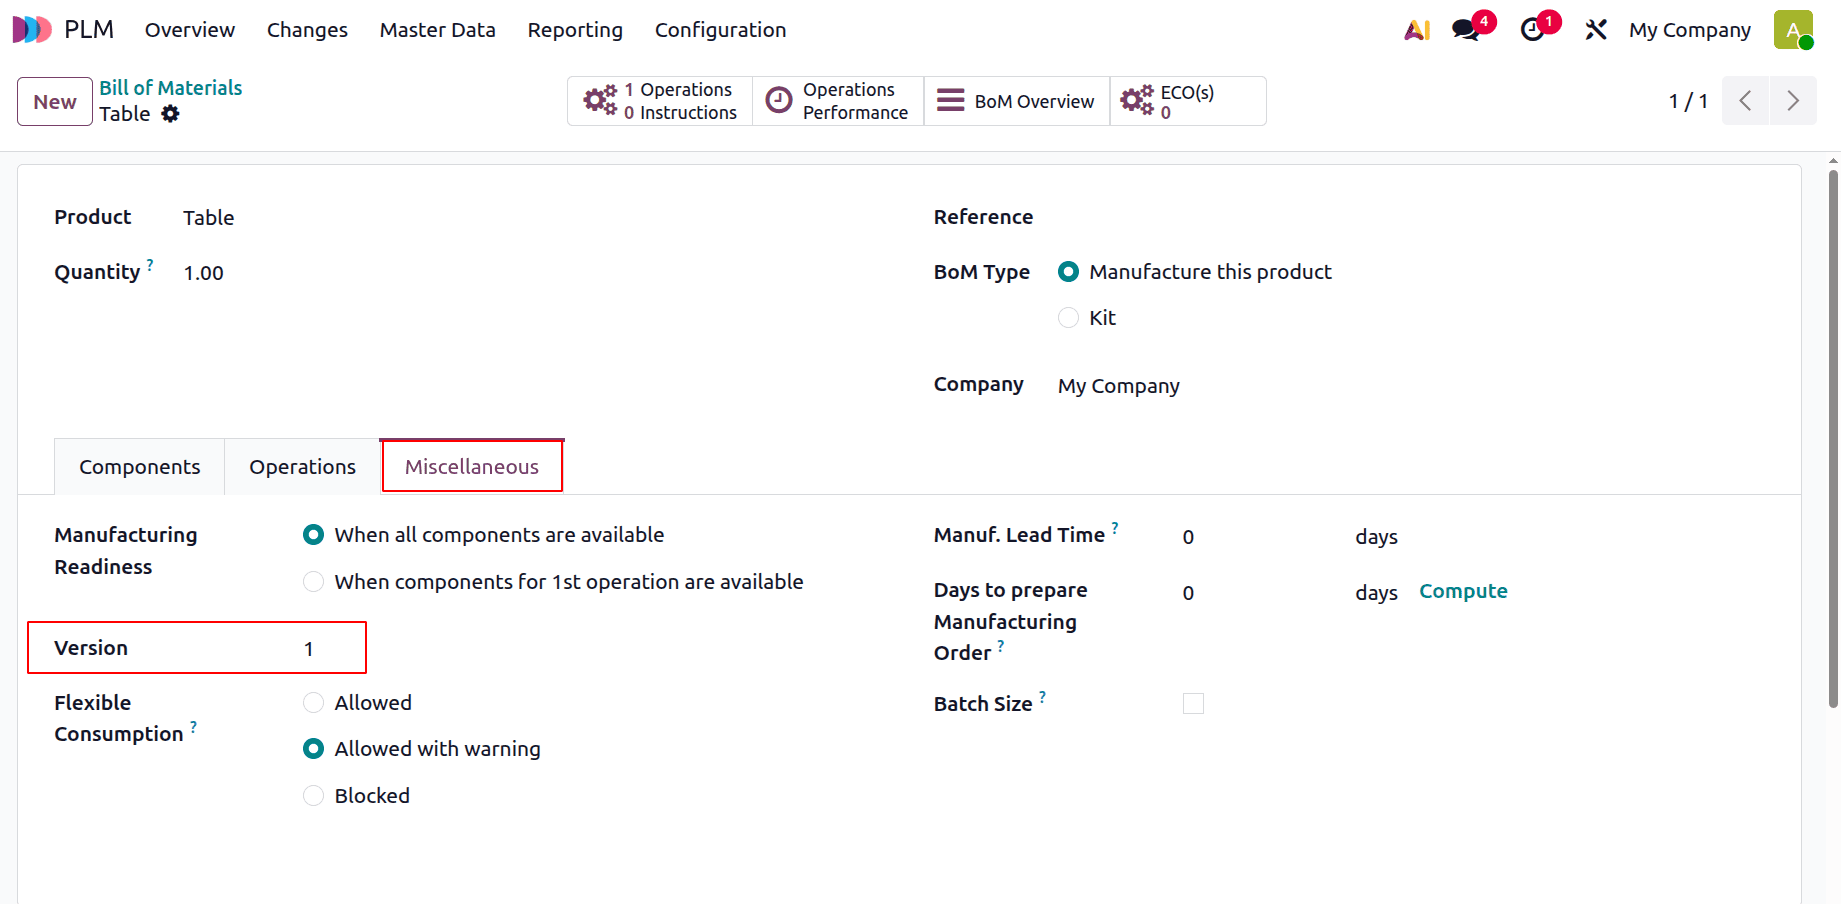
Task: Select the Kit BoM type
Action: [1068, 318]
